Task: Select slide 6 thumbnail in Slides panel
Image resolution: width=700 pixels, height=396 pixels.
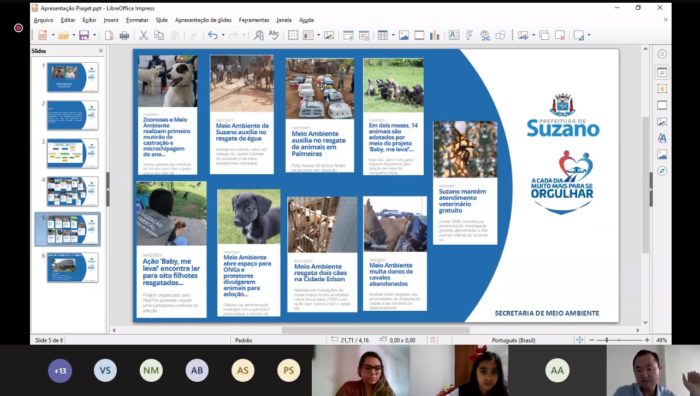Action: [x=72, y=267]
